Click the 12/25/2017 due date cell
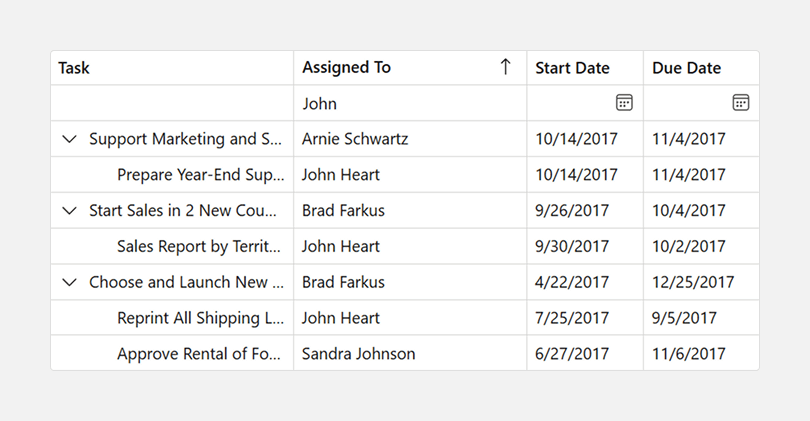810x421 pixels. coord(693,283)
